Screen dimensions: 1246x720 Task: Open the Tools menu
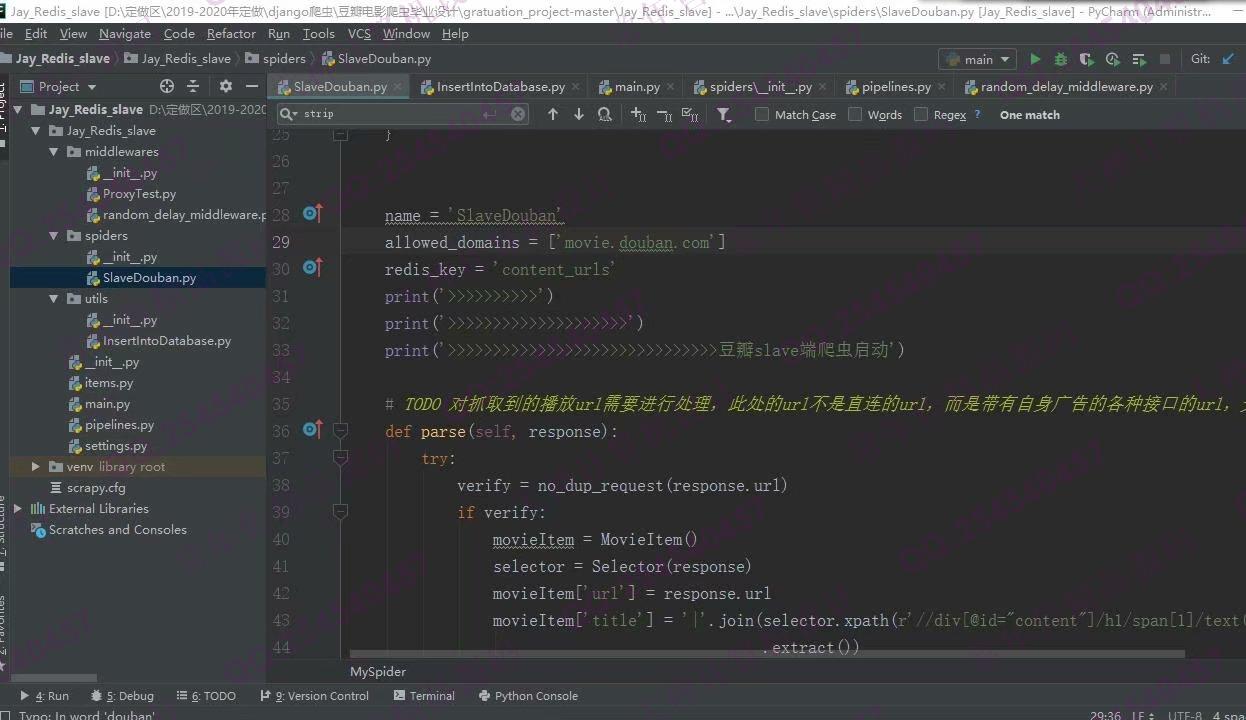318,33
